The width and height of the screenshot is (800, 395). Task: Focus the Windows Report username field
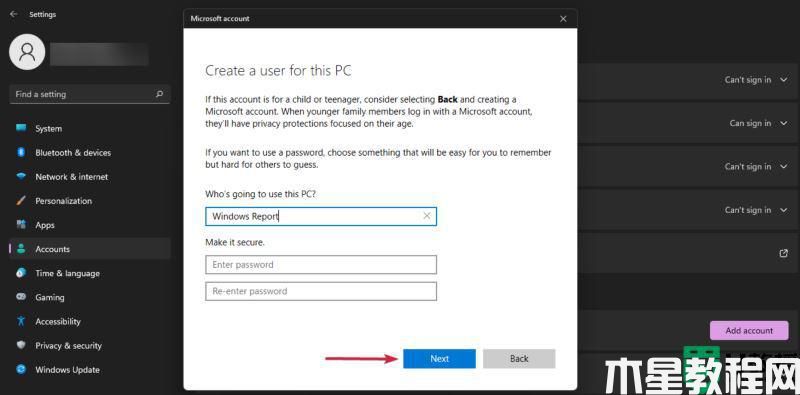[320, 216]
